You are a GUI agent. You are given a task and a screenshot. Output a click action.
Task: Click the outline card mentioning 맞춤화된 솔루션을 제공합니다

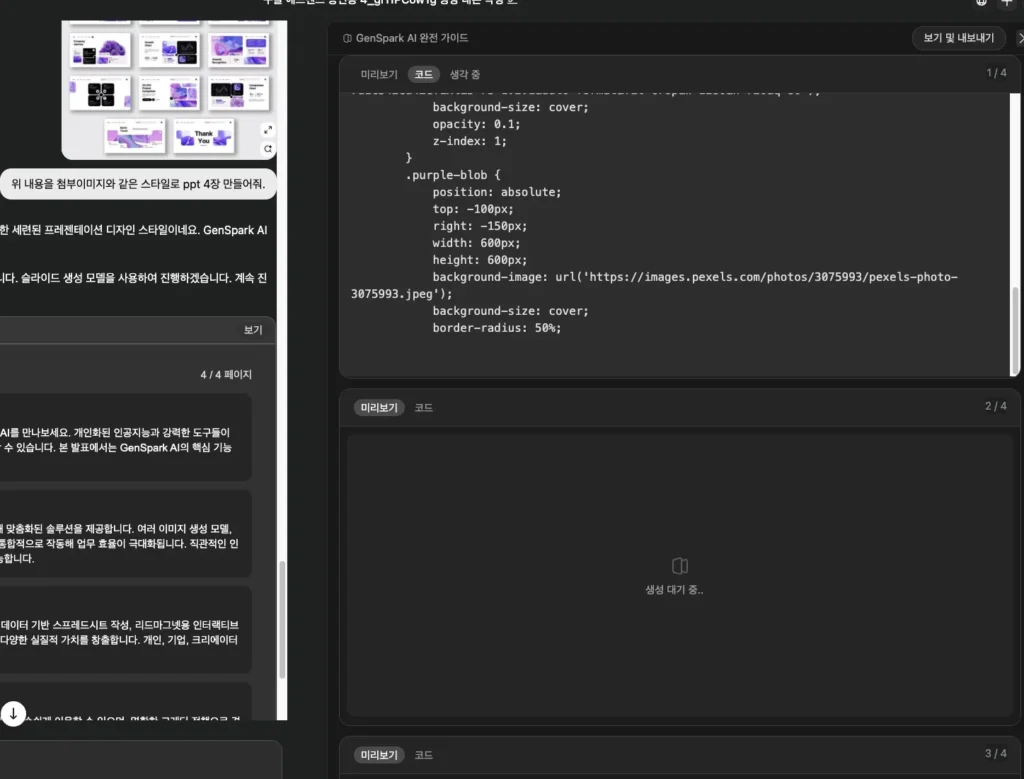125,534
